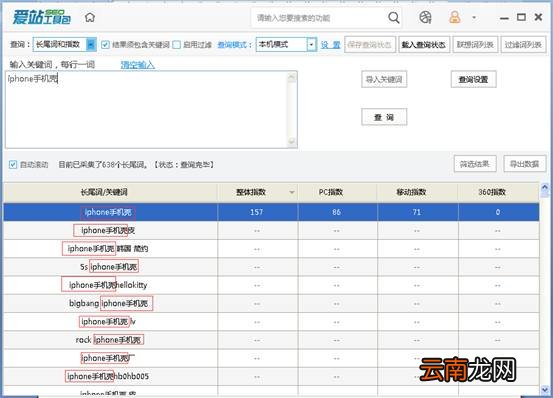Image resolution: width=553 pixels, height=398 pixels.
Task: Click the 导入关键词 button
Action: click(x=384, y=79)
